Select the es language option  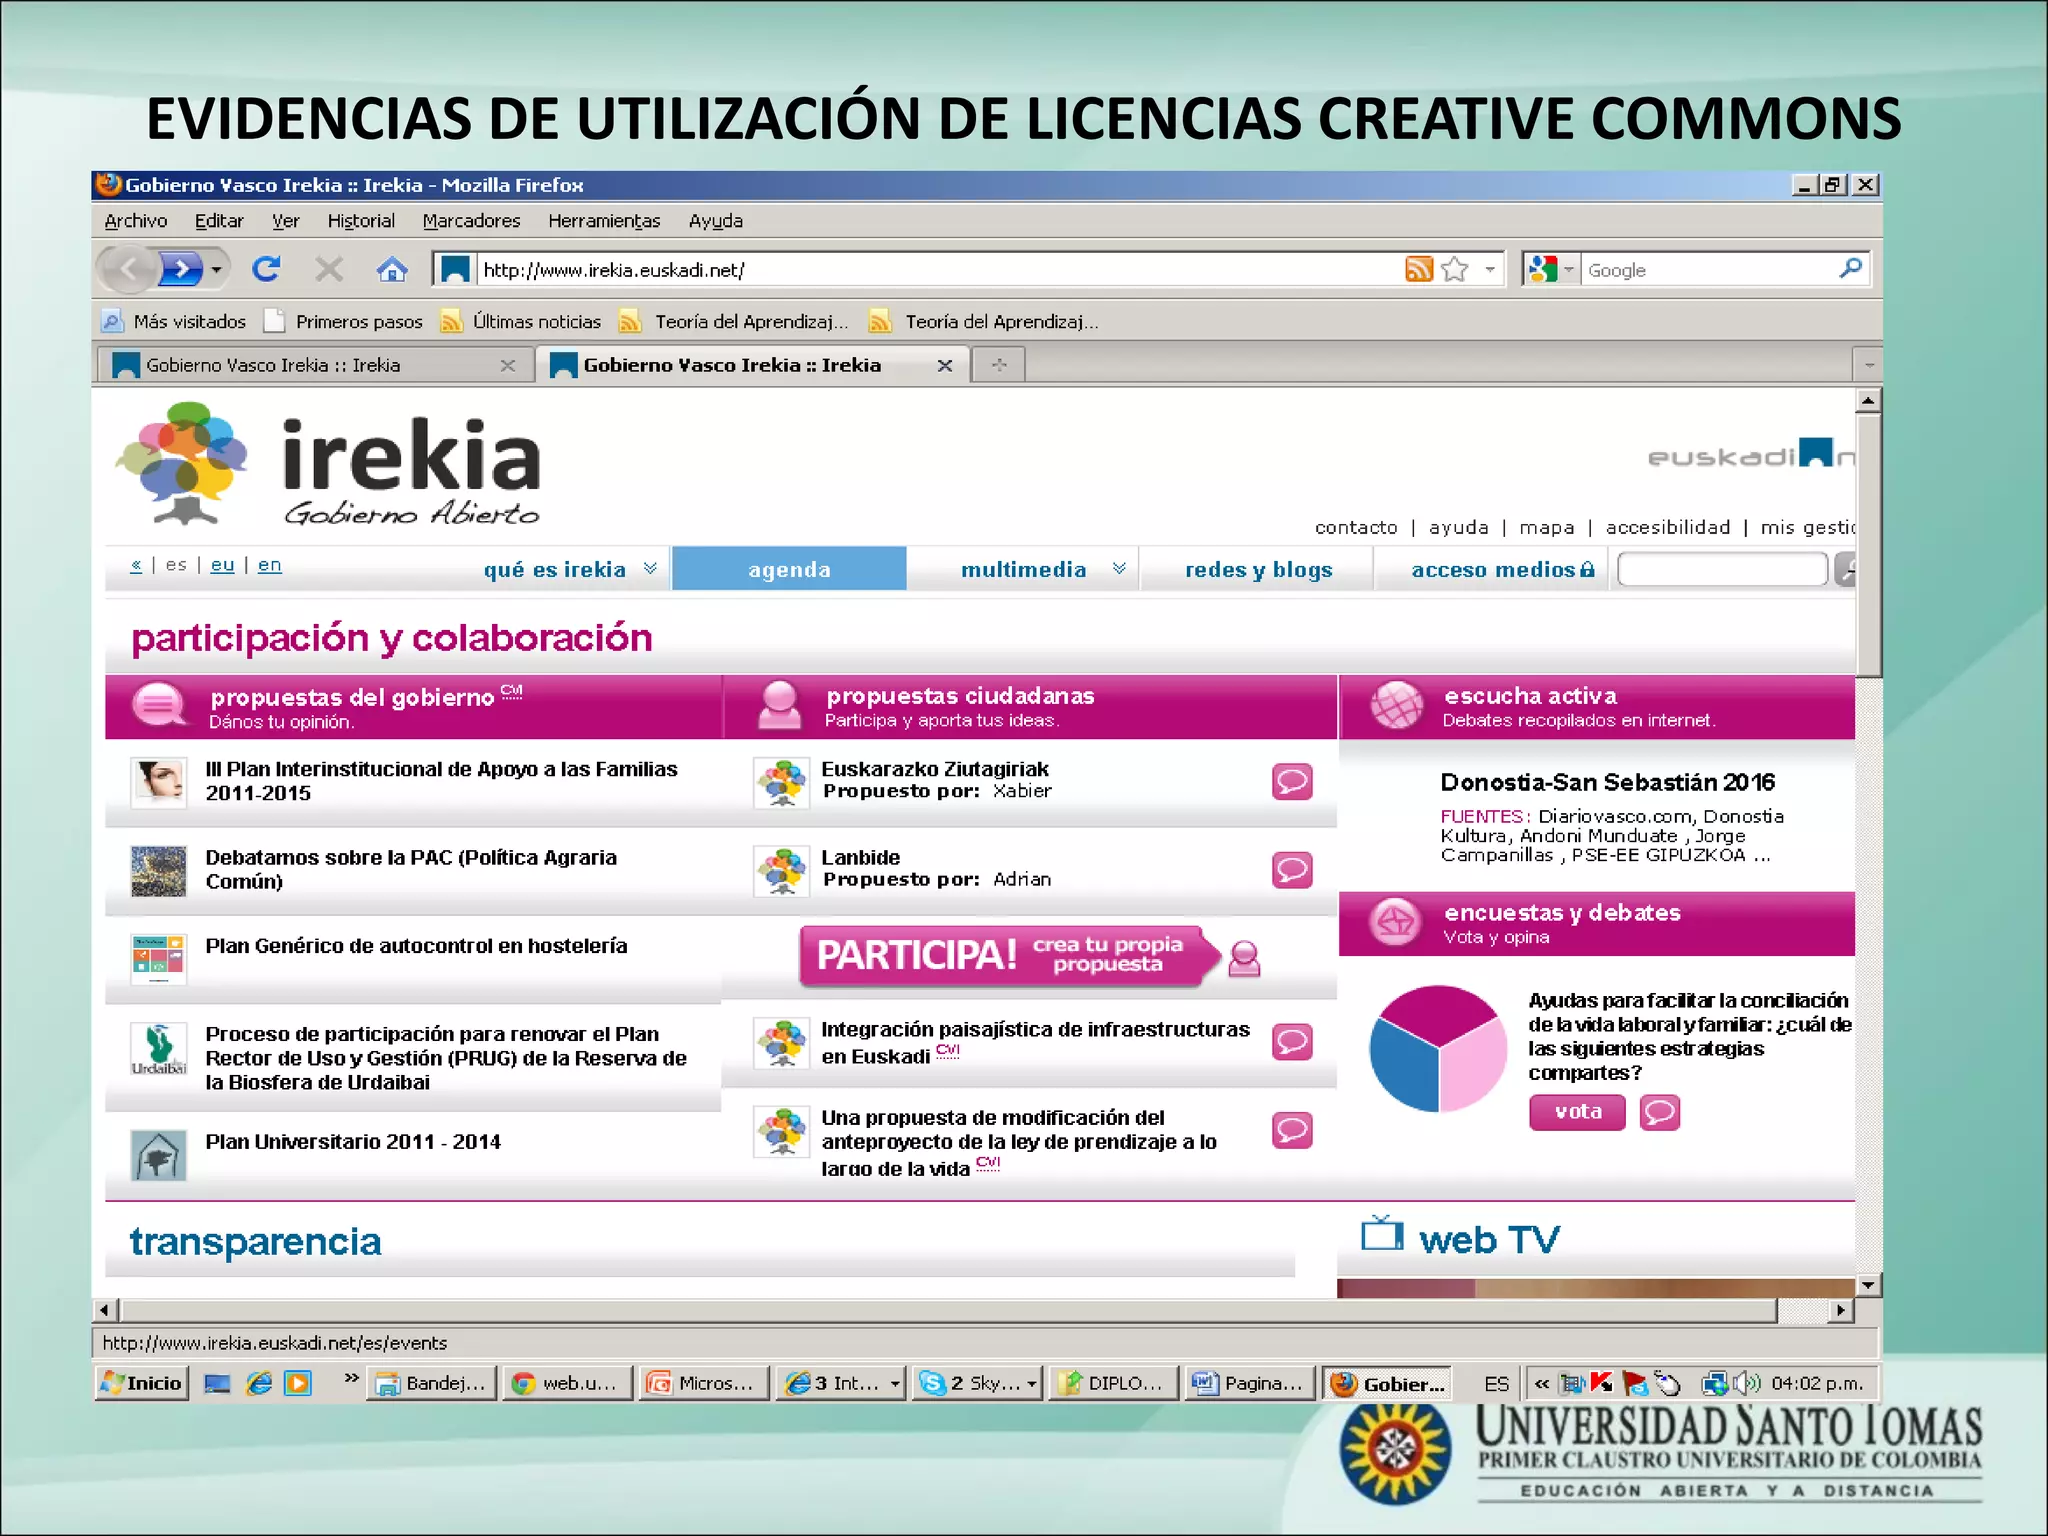click(x=175, y=564)
